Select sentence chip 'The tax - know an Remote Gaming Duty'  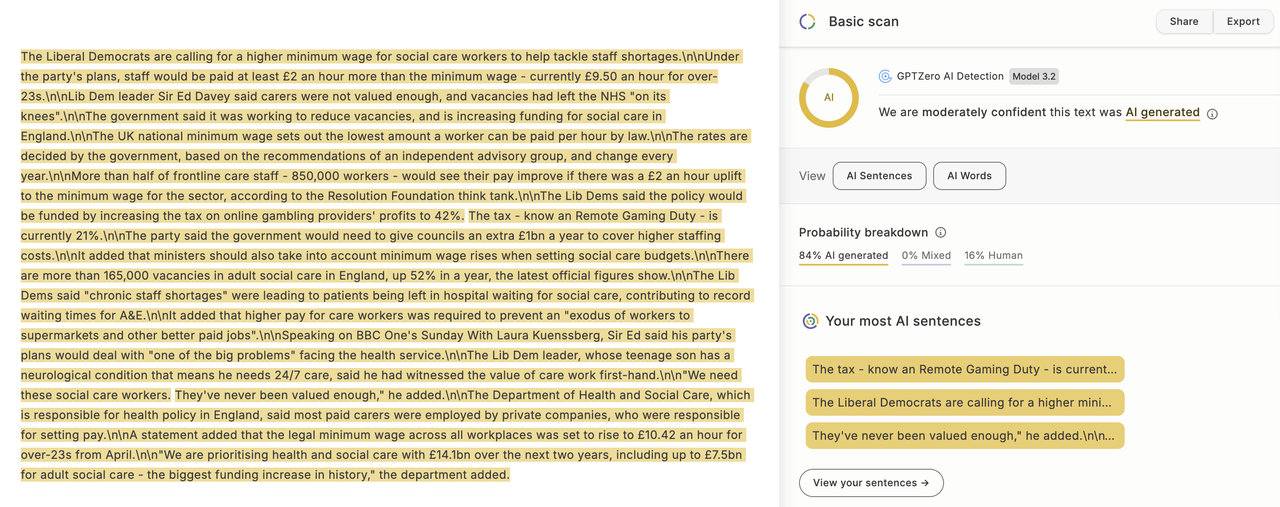click(964, 370)
